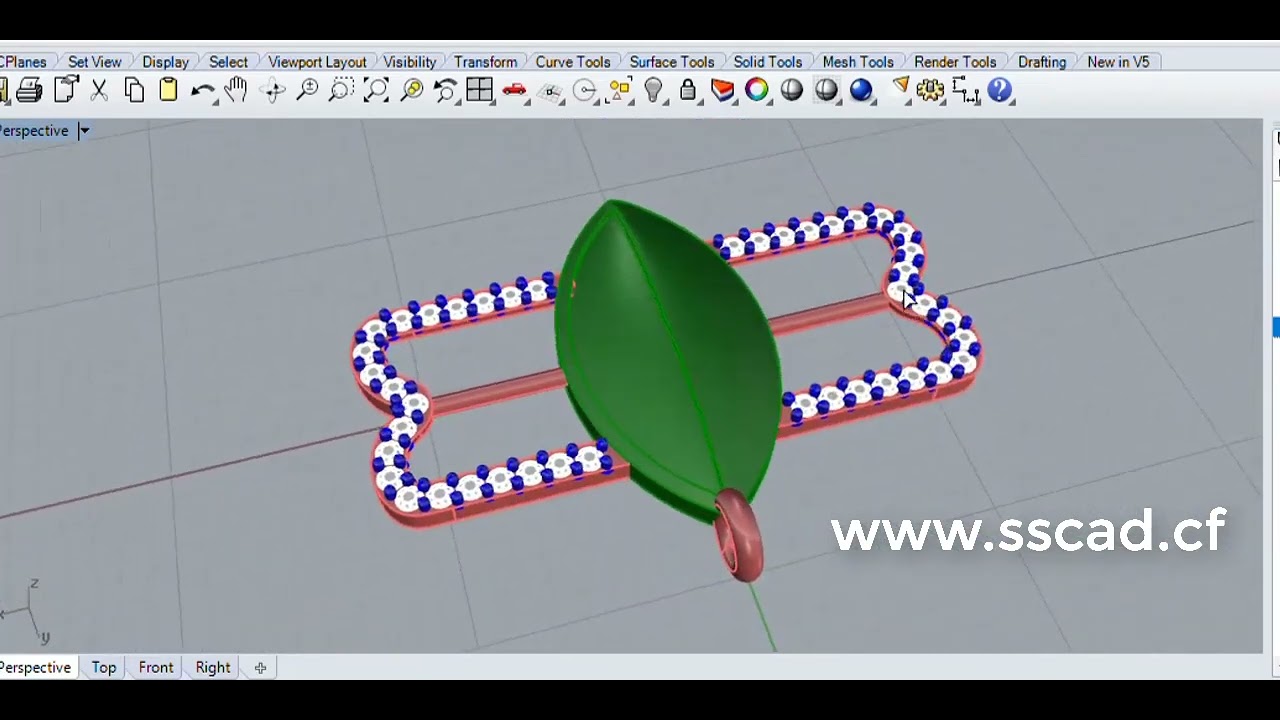
Task: Select the bottom Perspective viewport tab
Action: click(36, 667)
